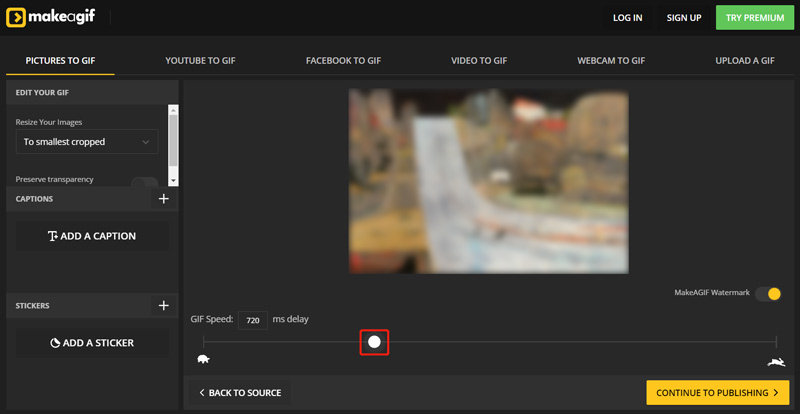Select the Webcam to GIF tab
Viewport: 800px width, 414px height.
611,61
